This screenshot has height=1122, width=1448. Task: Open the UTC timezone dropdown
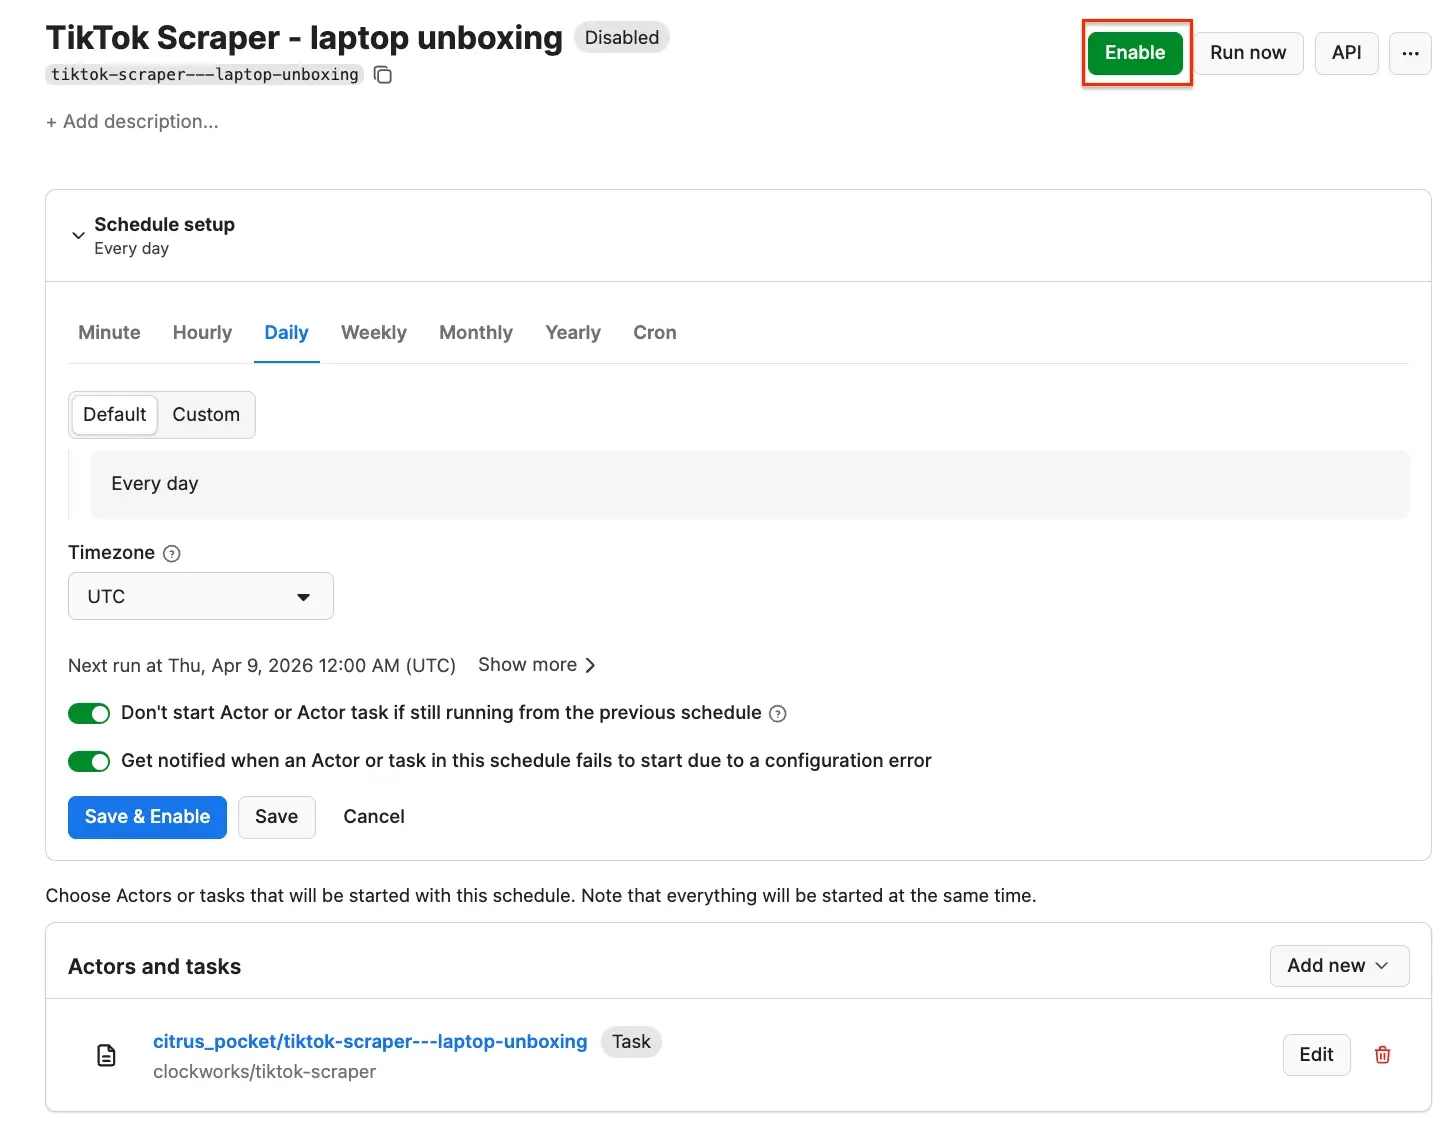[201, 596]
